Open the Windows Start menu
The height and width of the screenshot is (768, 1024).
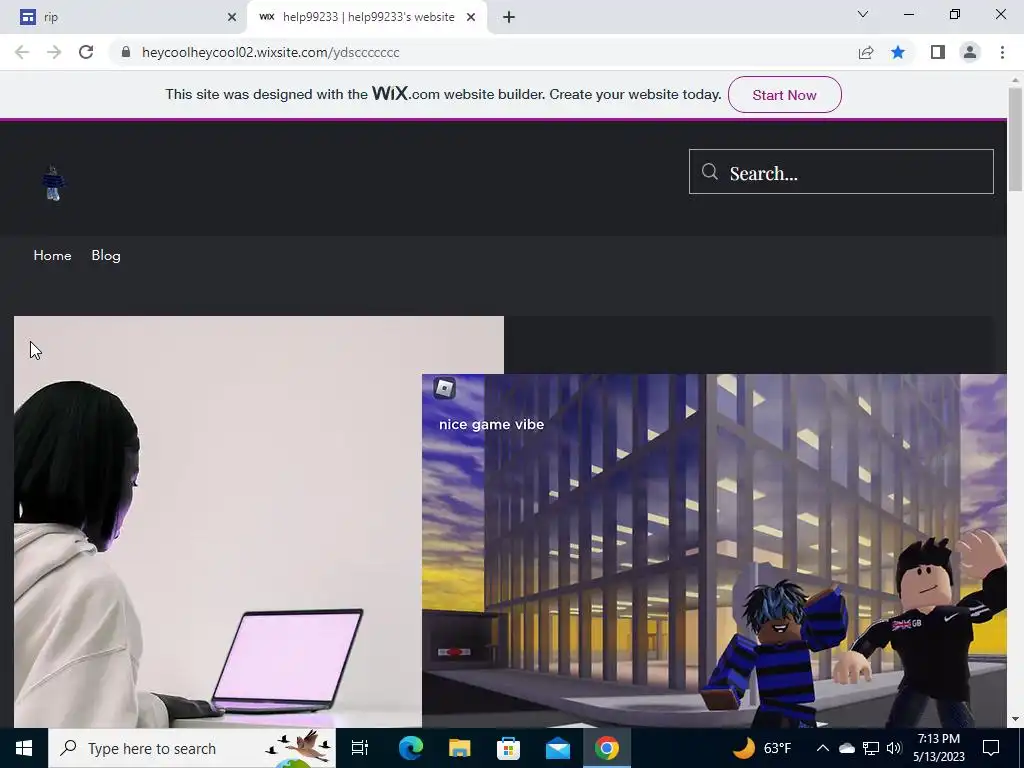pyautogui.click(x=24, y=748)
